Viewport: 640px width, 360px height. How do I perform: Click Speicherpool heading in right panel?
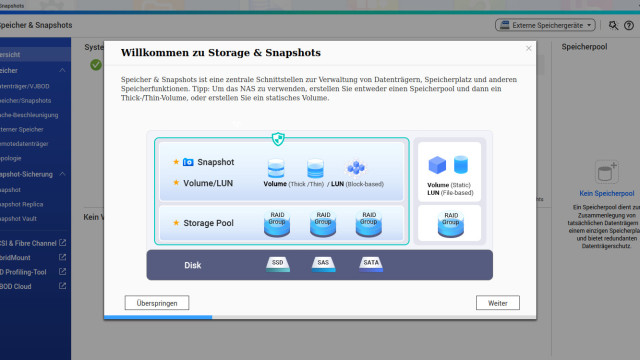coord(584,47)
